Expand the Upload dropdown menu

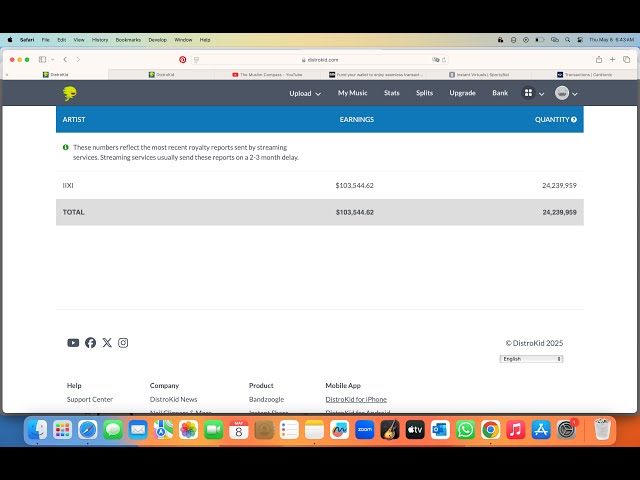coord(305,93)
